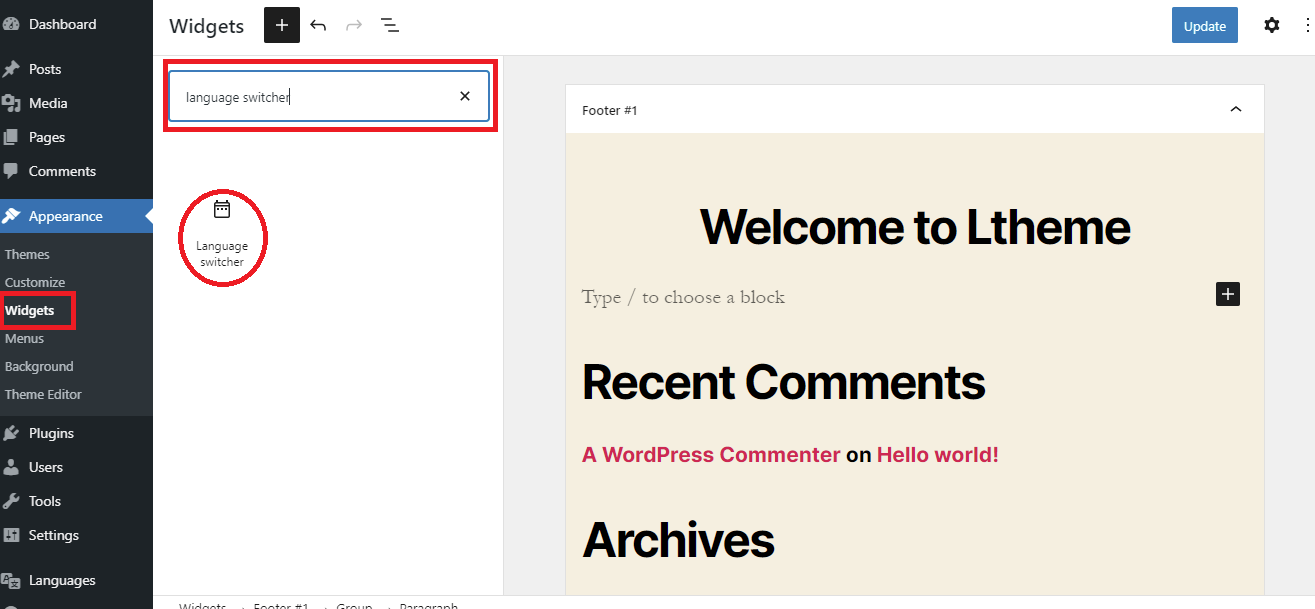Click the Comments bubble icon
Image resolution: width=1315 pixels, height=609 pixels.
pos(11,171)
